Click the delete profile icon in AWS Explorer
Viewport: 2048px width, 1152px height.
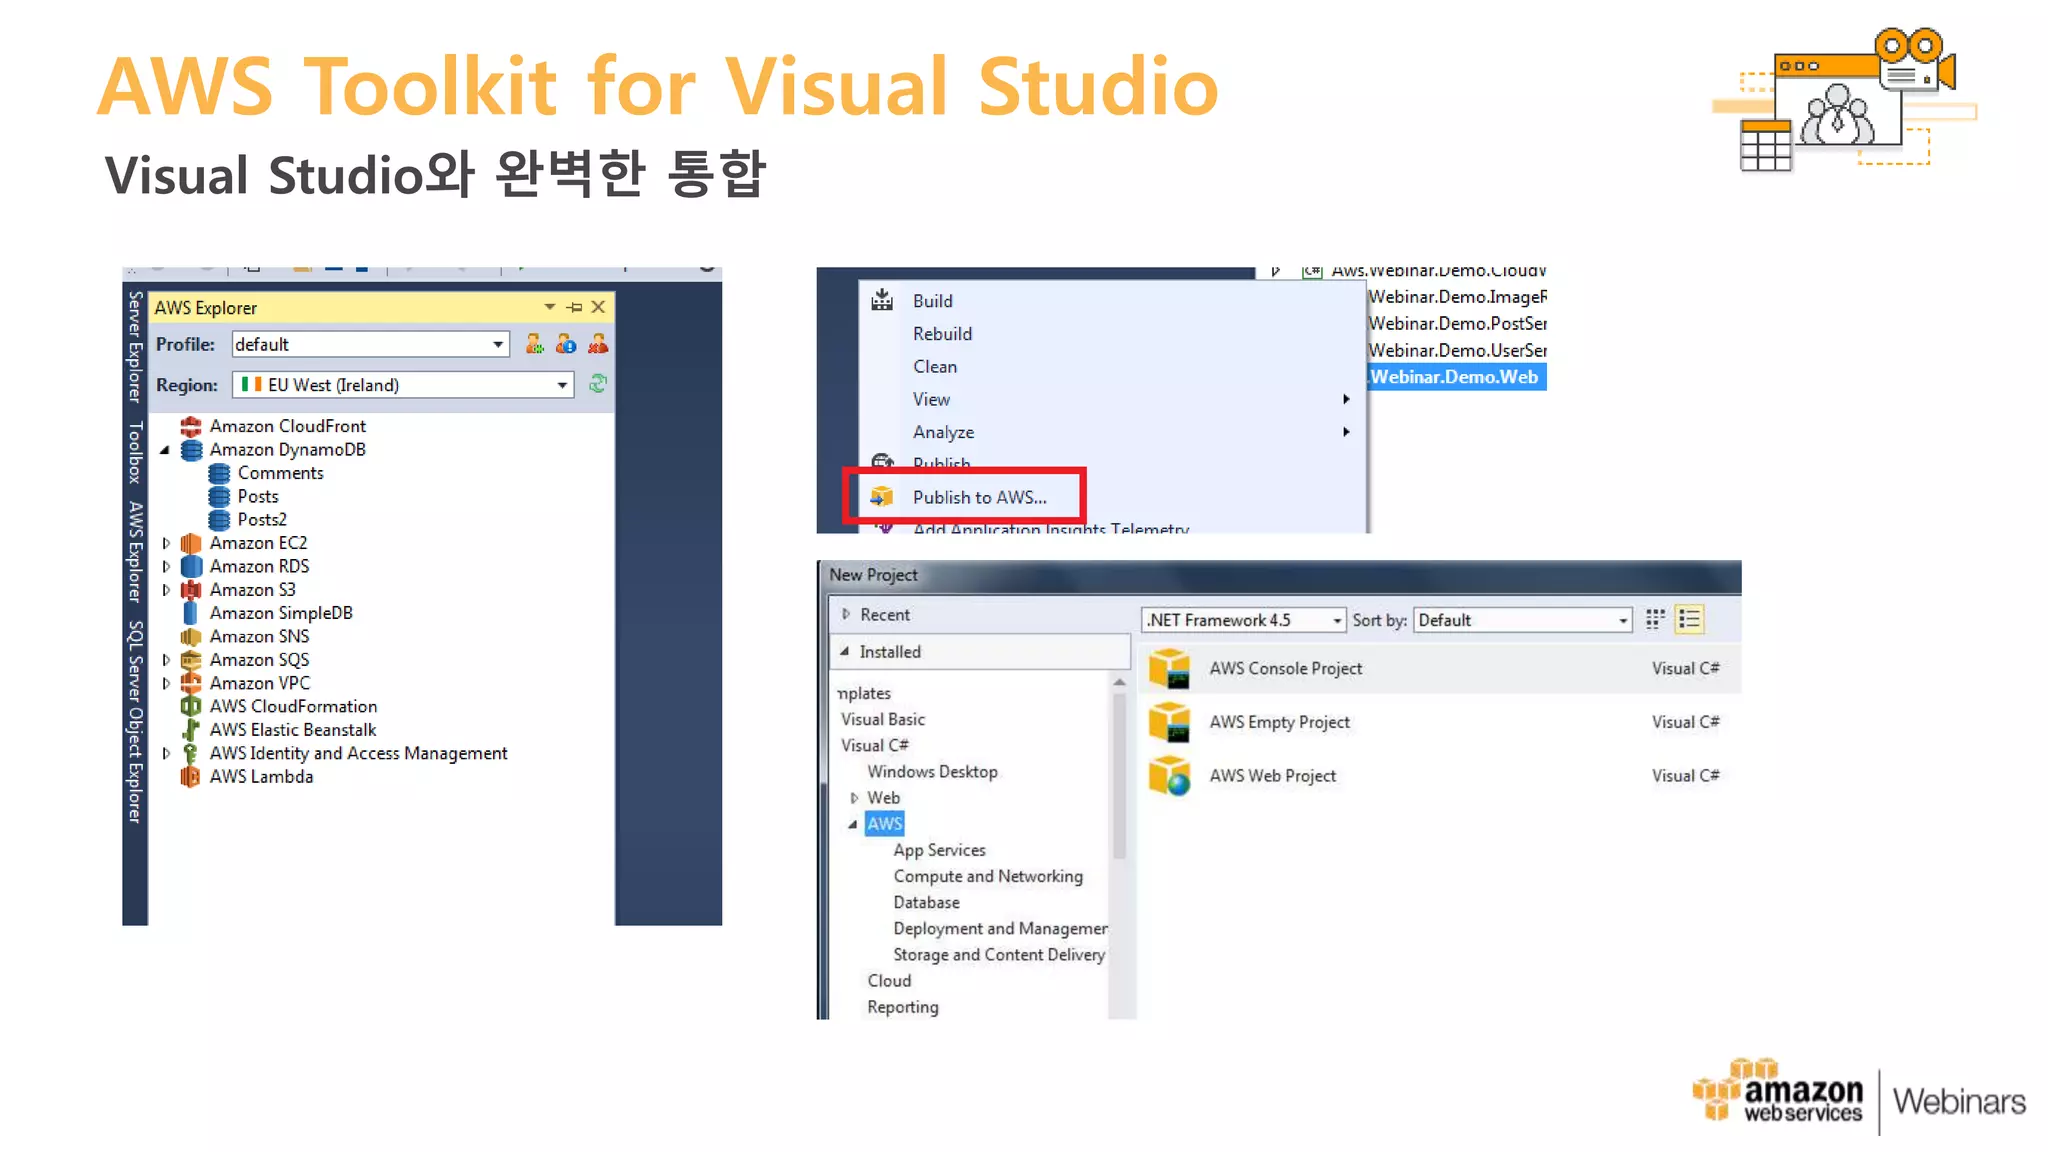(x=598, y=344)
